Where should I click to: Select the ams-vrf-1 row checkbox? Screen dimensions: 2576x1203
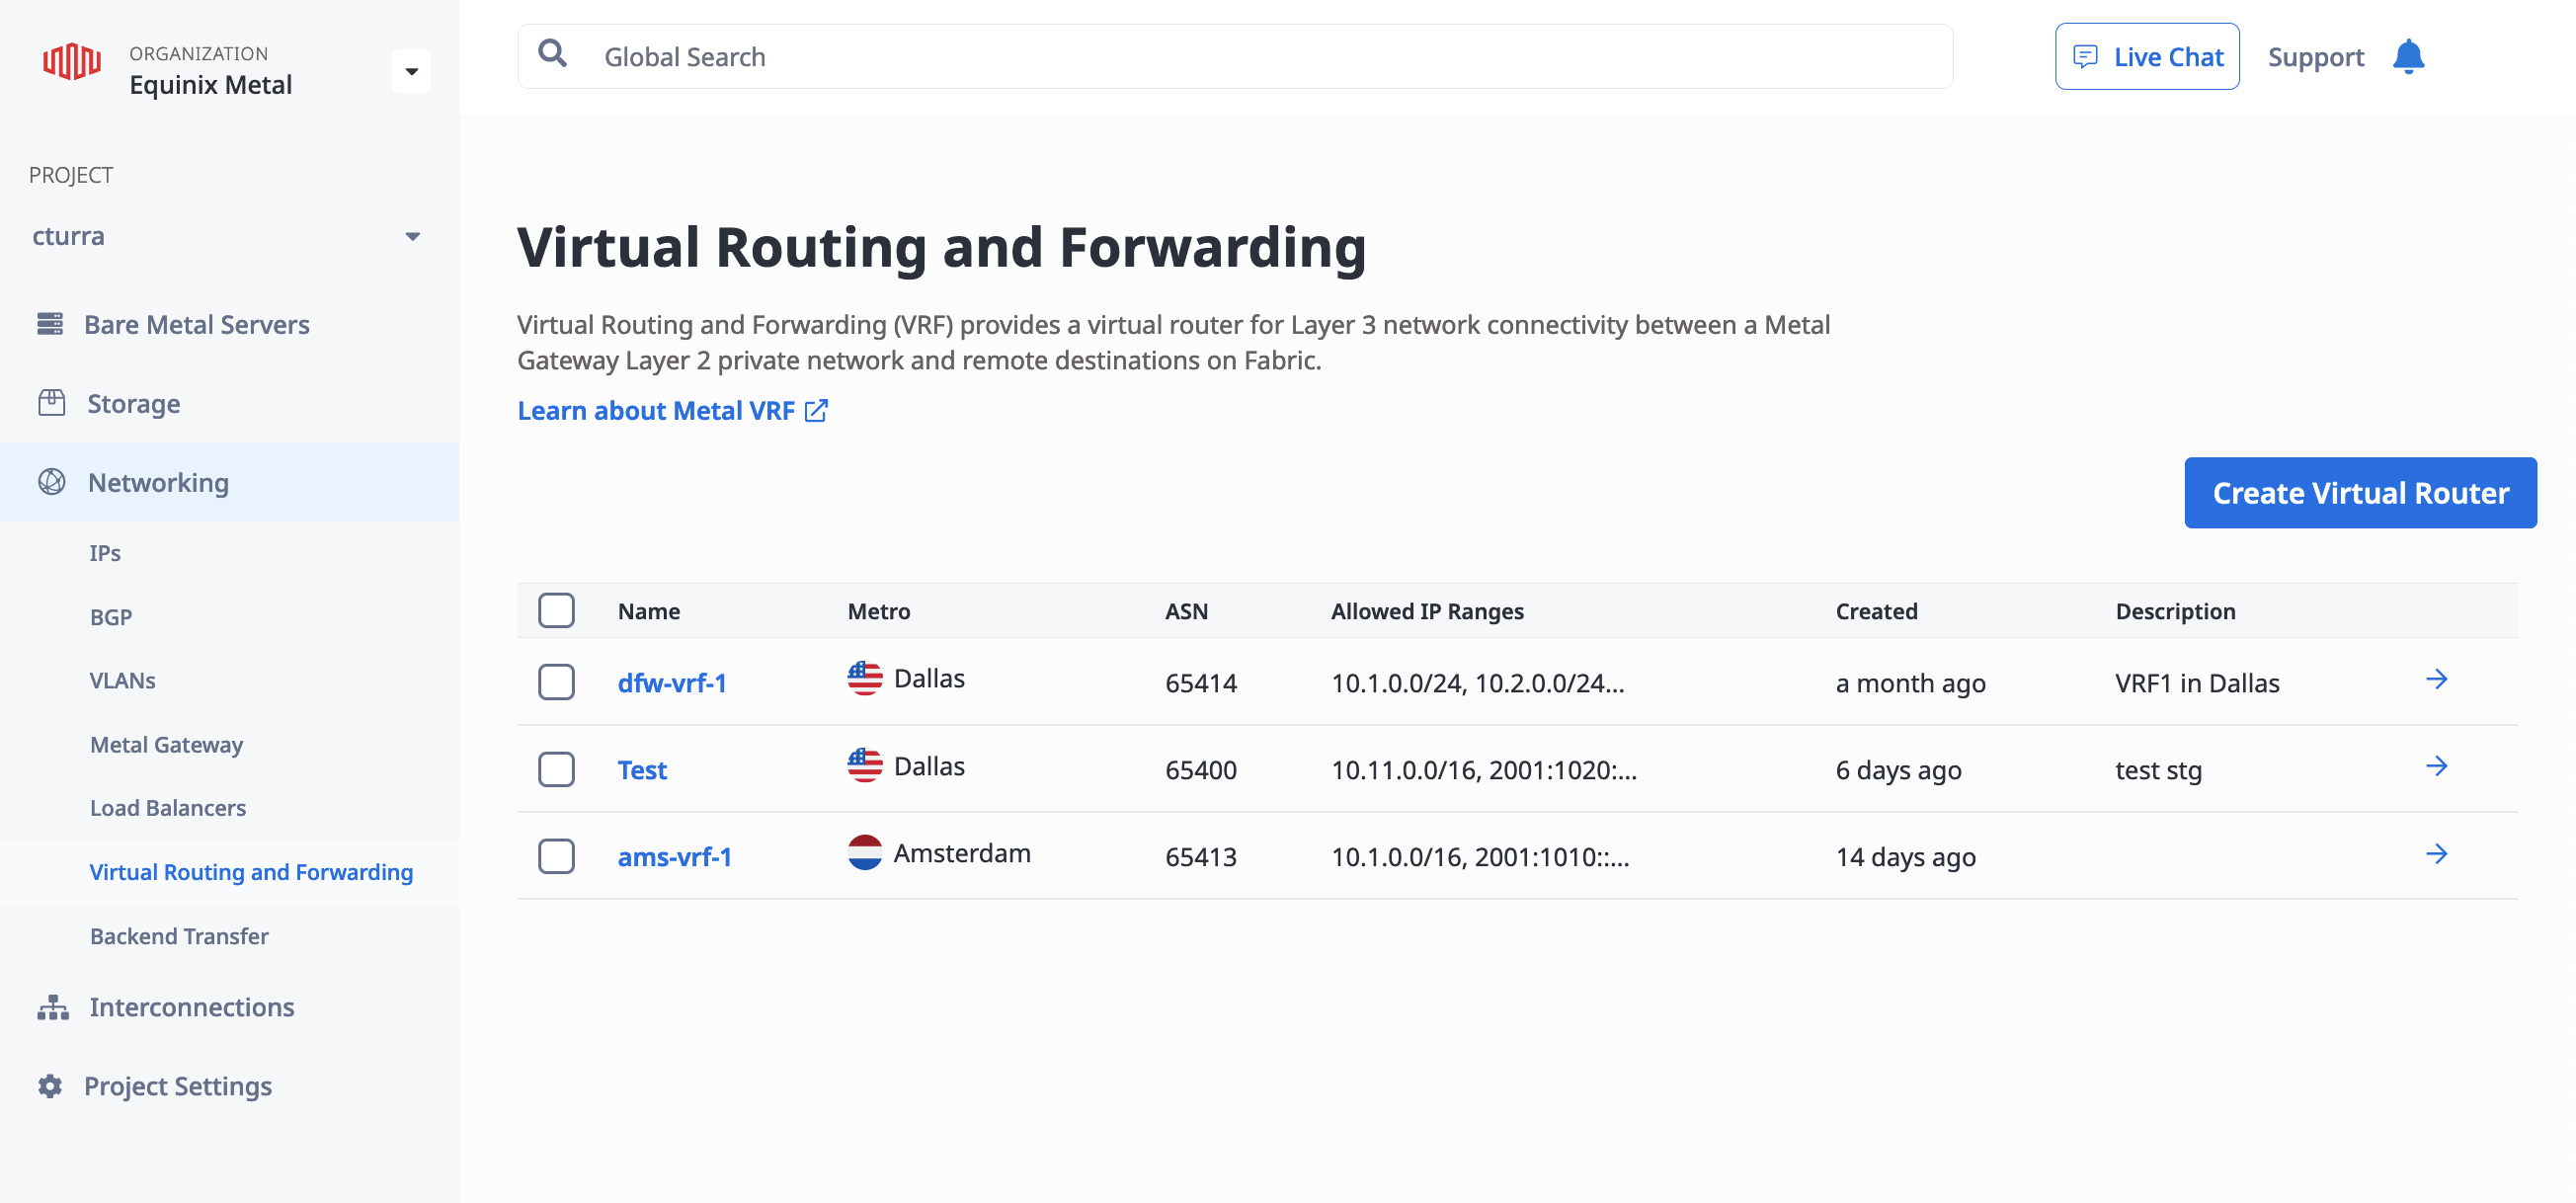pos(556,856)
